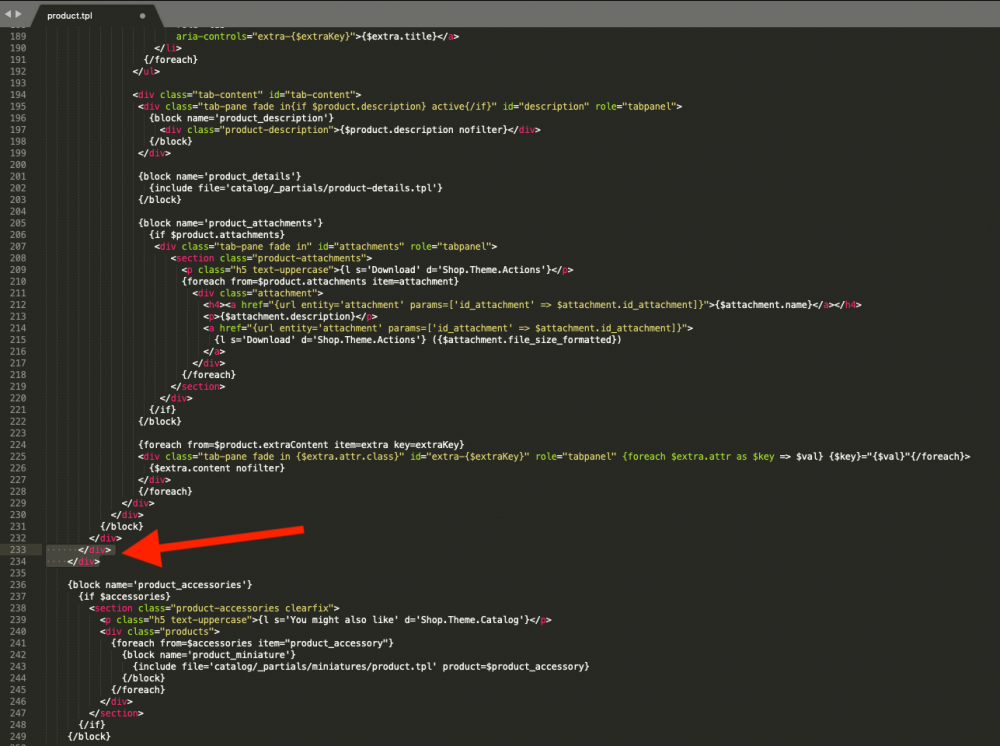Image resolution: width=1000 pixels, height=746 pixels.
Task: Click line number 233 in gutter
Action: [x=18, y=550]
